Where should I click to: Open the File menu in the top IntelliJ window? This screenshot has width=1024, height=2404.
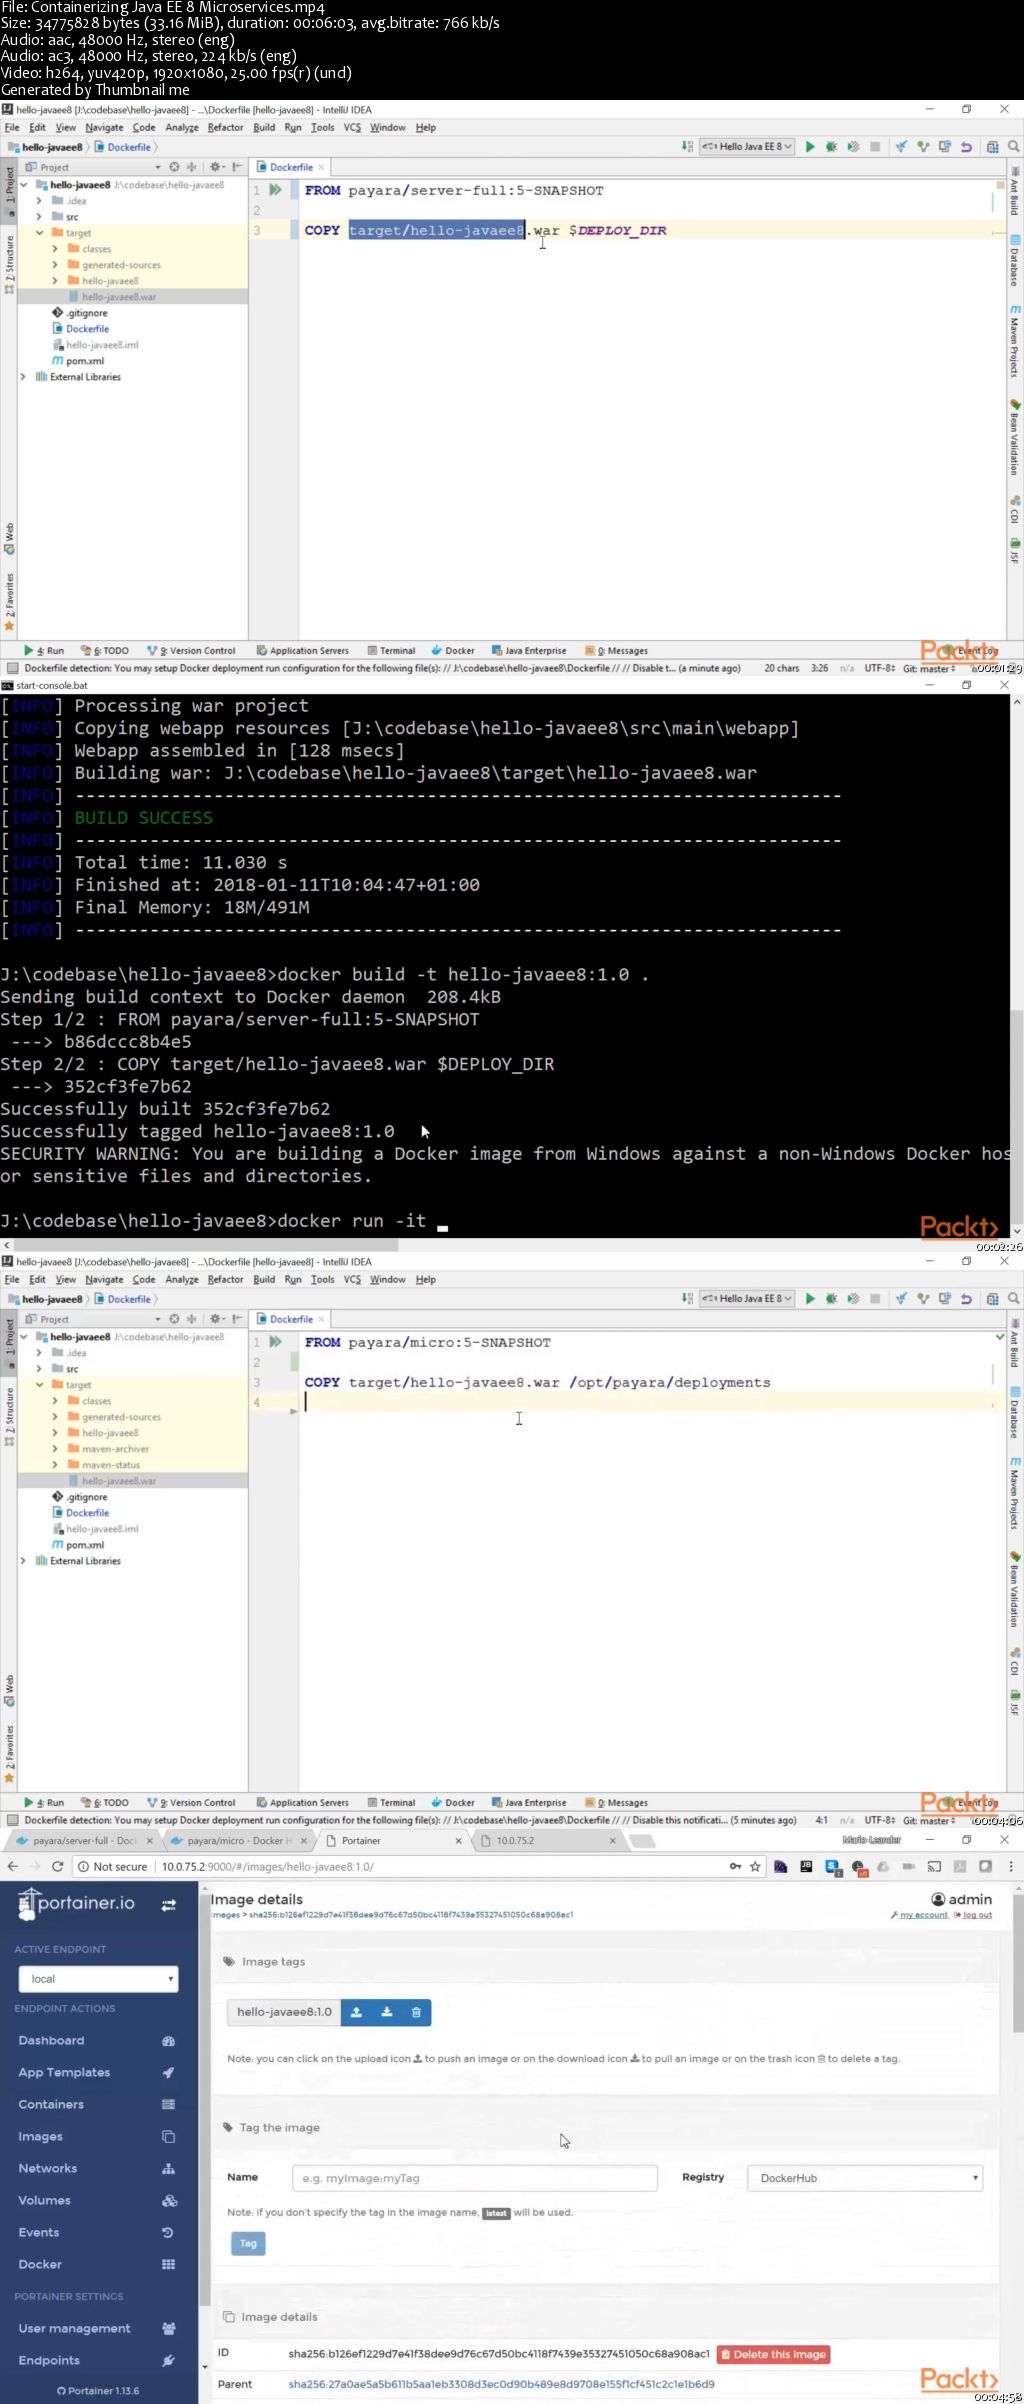[x=12, y=128]
